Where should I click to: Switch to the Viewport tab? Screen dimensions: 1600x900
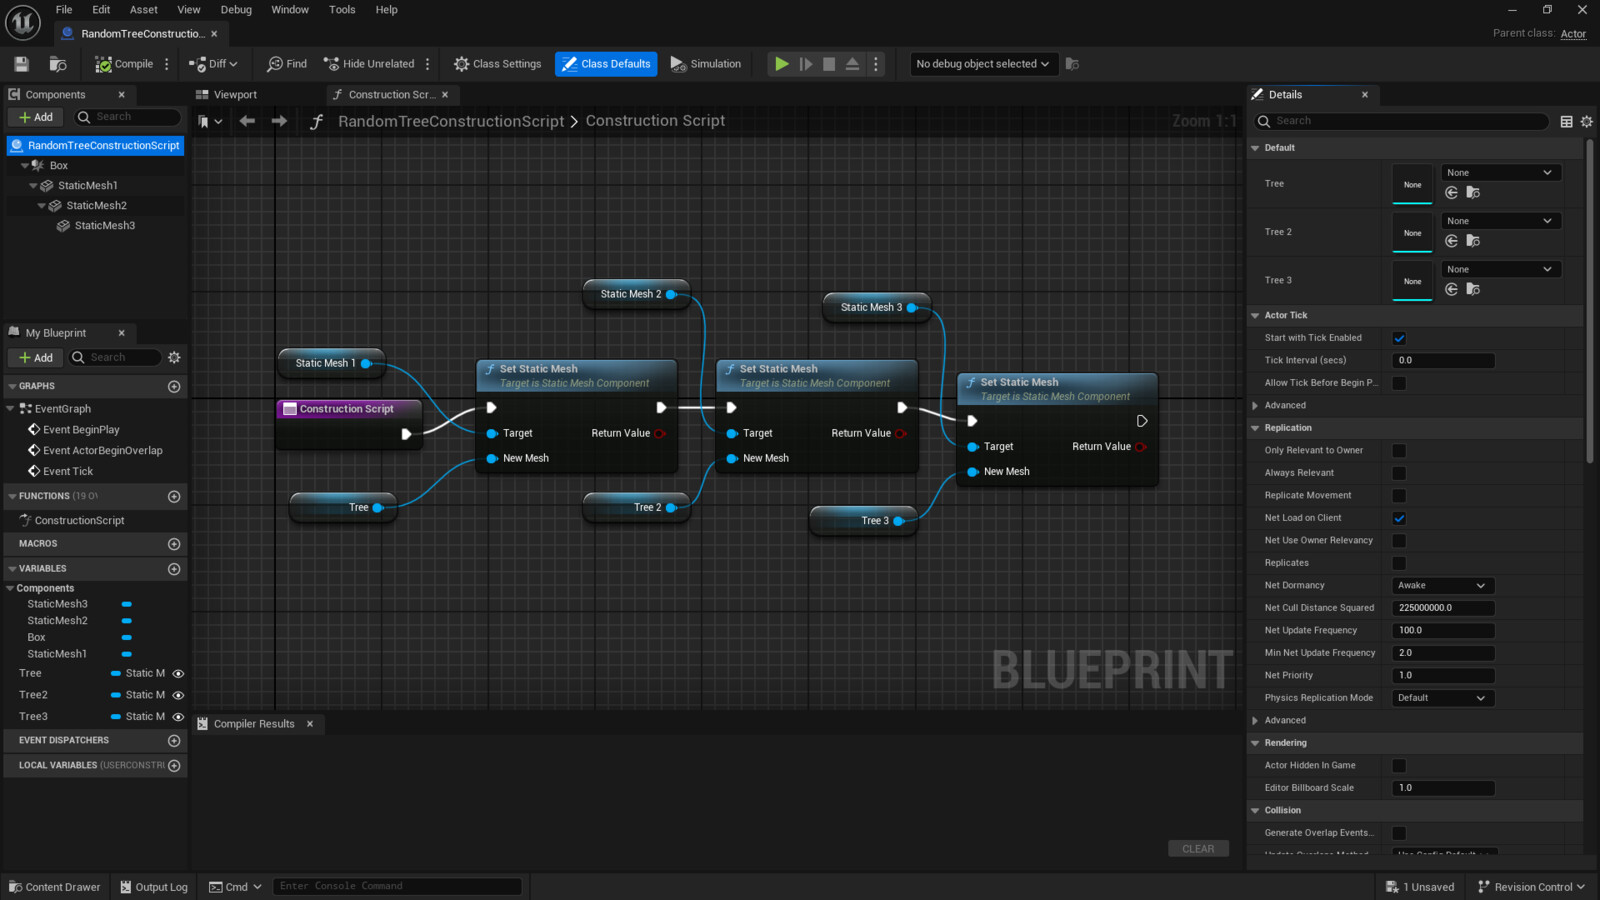[x=236, y=95]
